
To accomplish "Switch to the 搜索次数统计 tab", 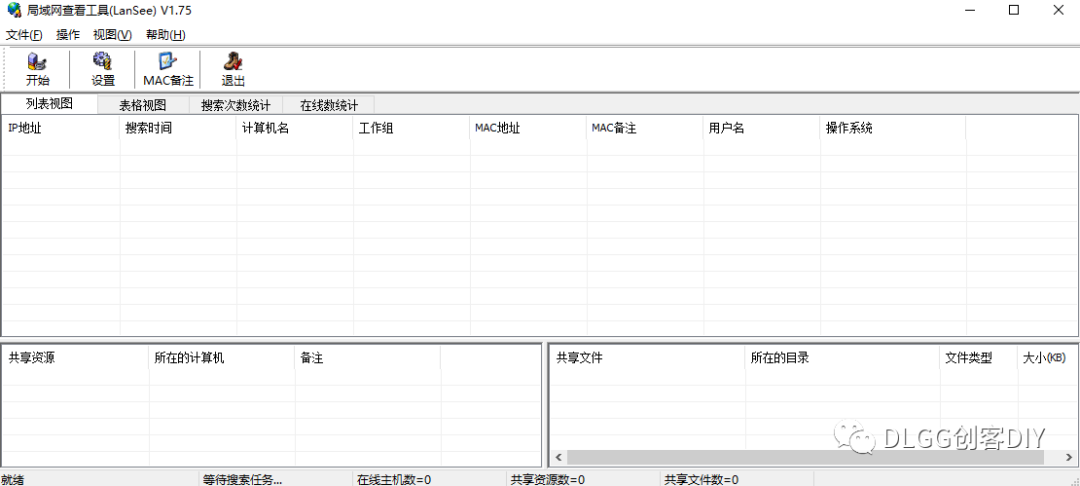I will tap(236, 105).
